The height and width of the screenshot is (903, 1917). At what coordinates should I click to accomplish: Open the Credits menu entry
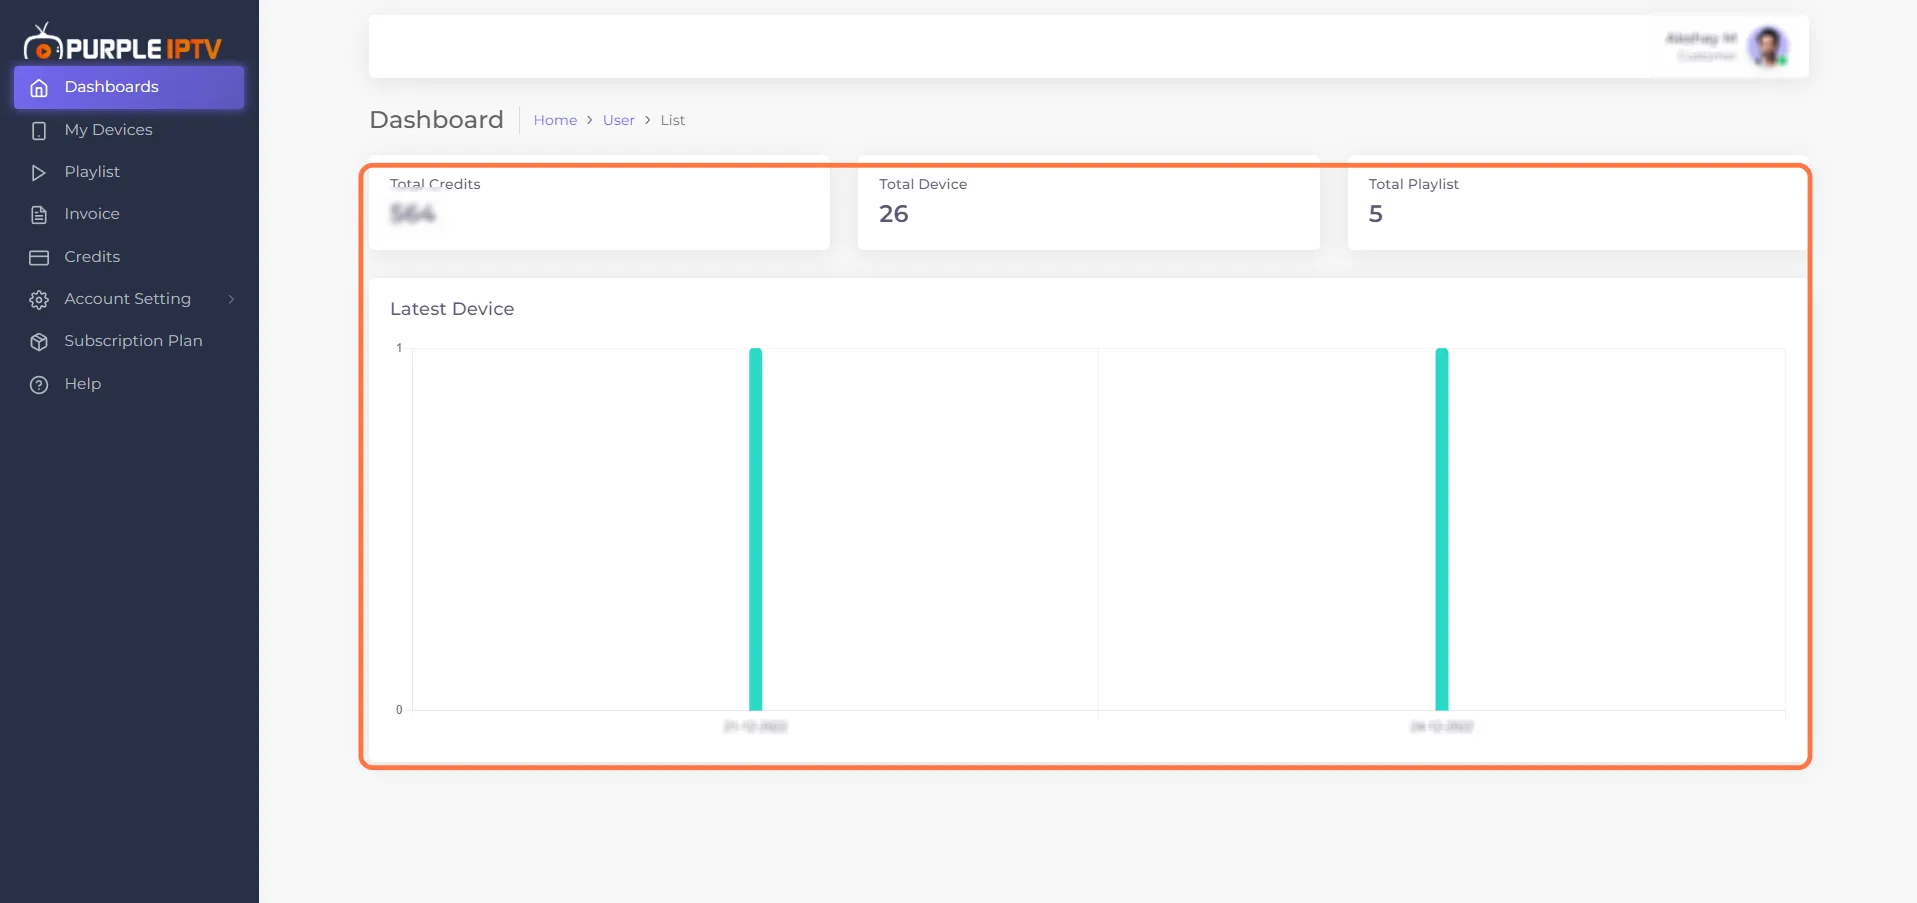(x=129, y=257)
